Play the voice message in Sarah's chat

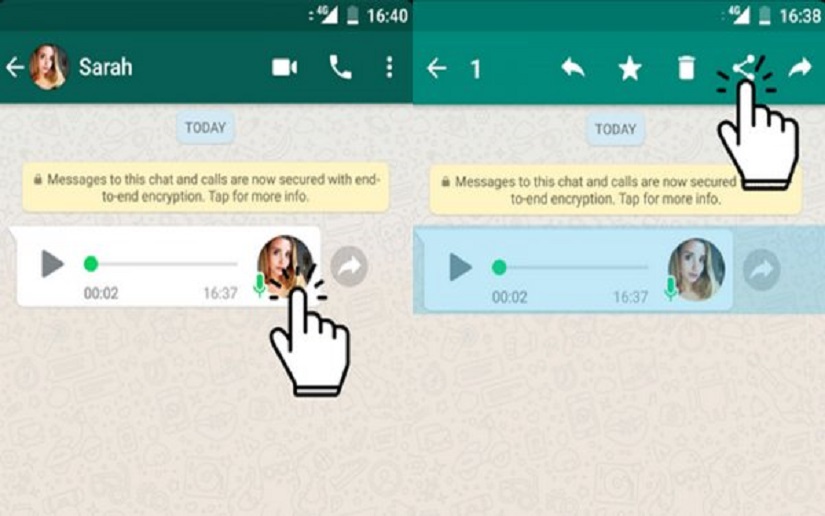(x=51, y=265)
